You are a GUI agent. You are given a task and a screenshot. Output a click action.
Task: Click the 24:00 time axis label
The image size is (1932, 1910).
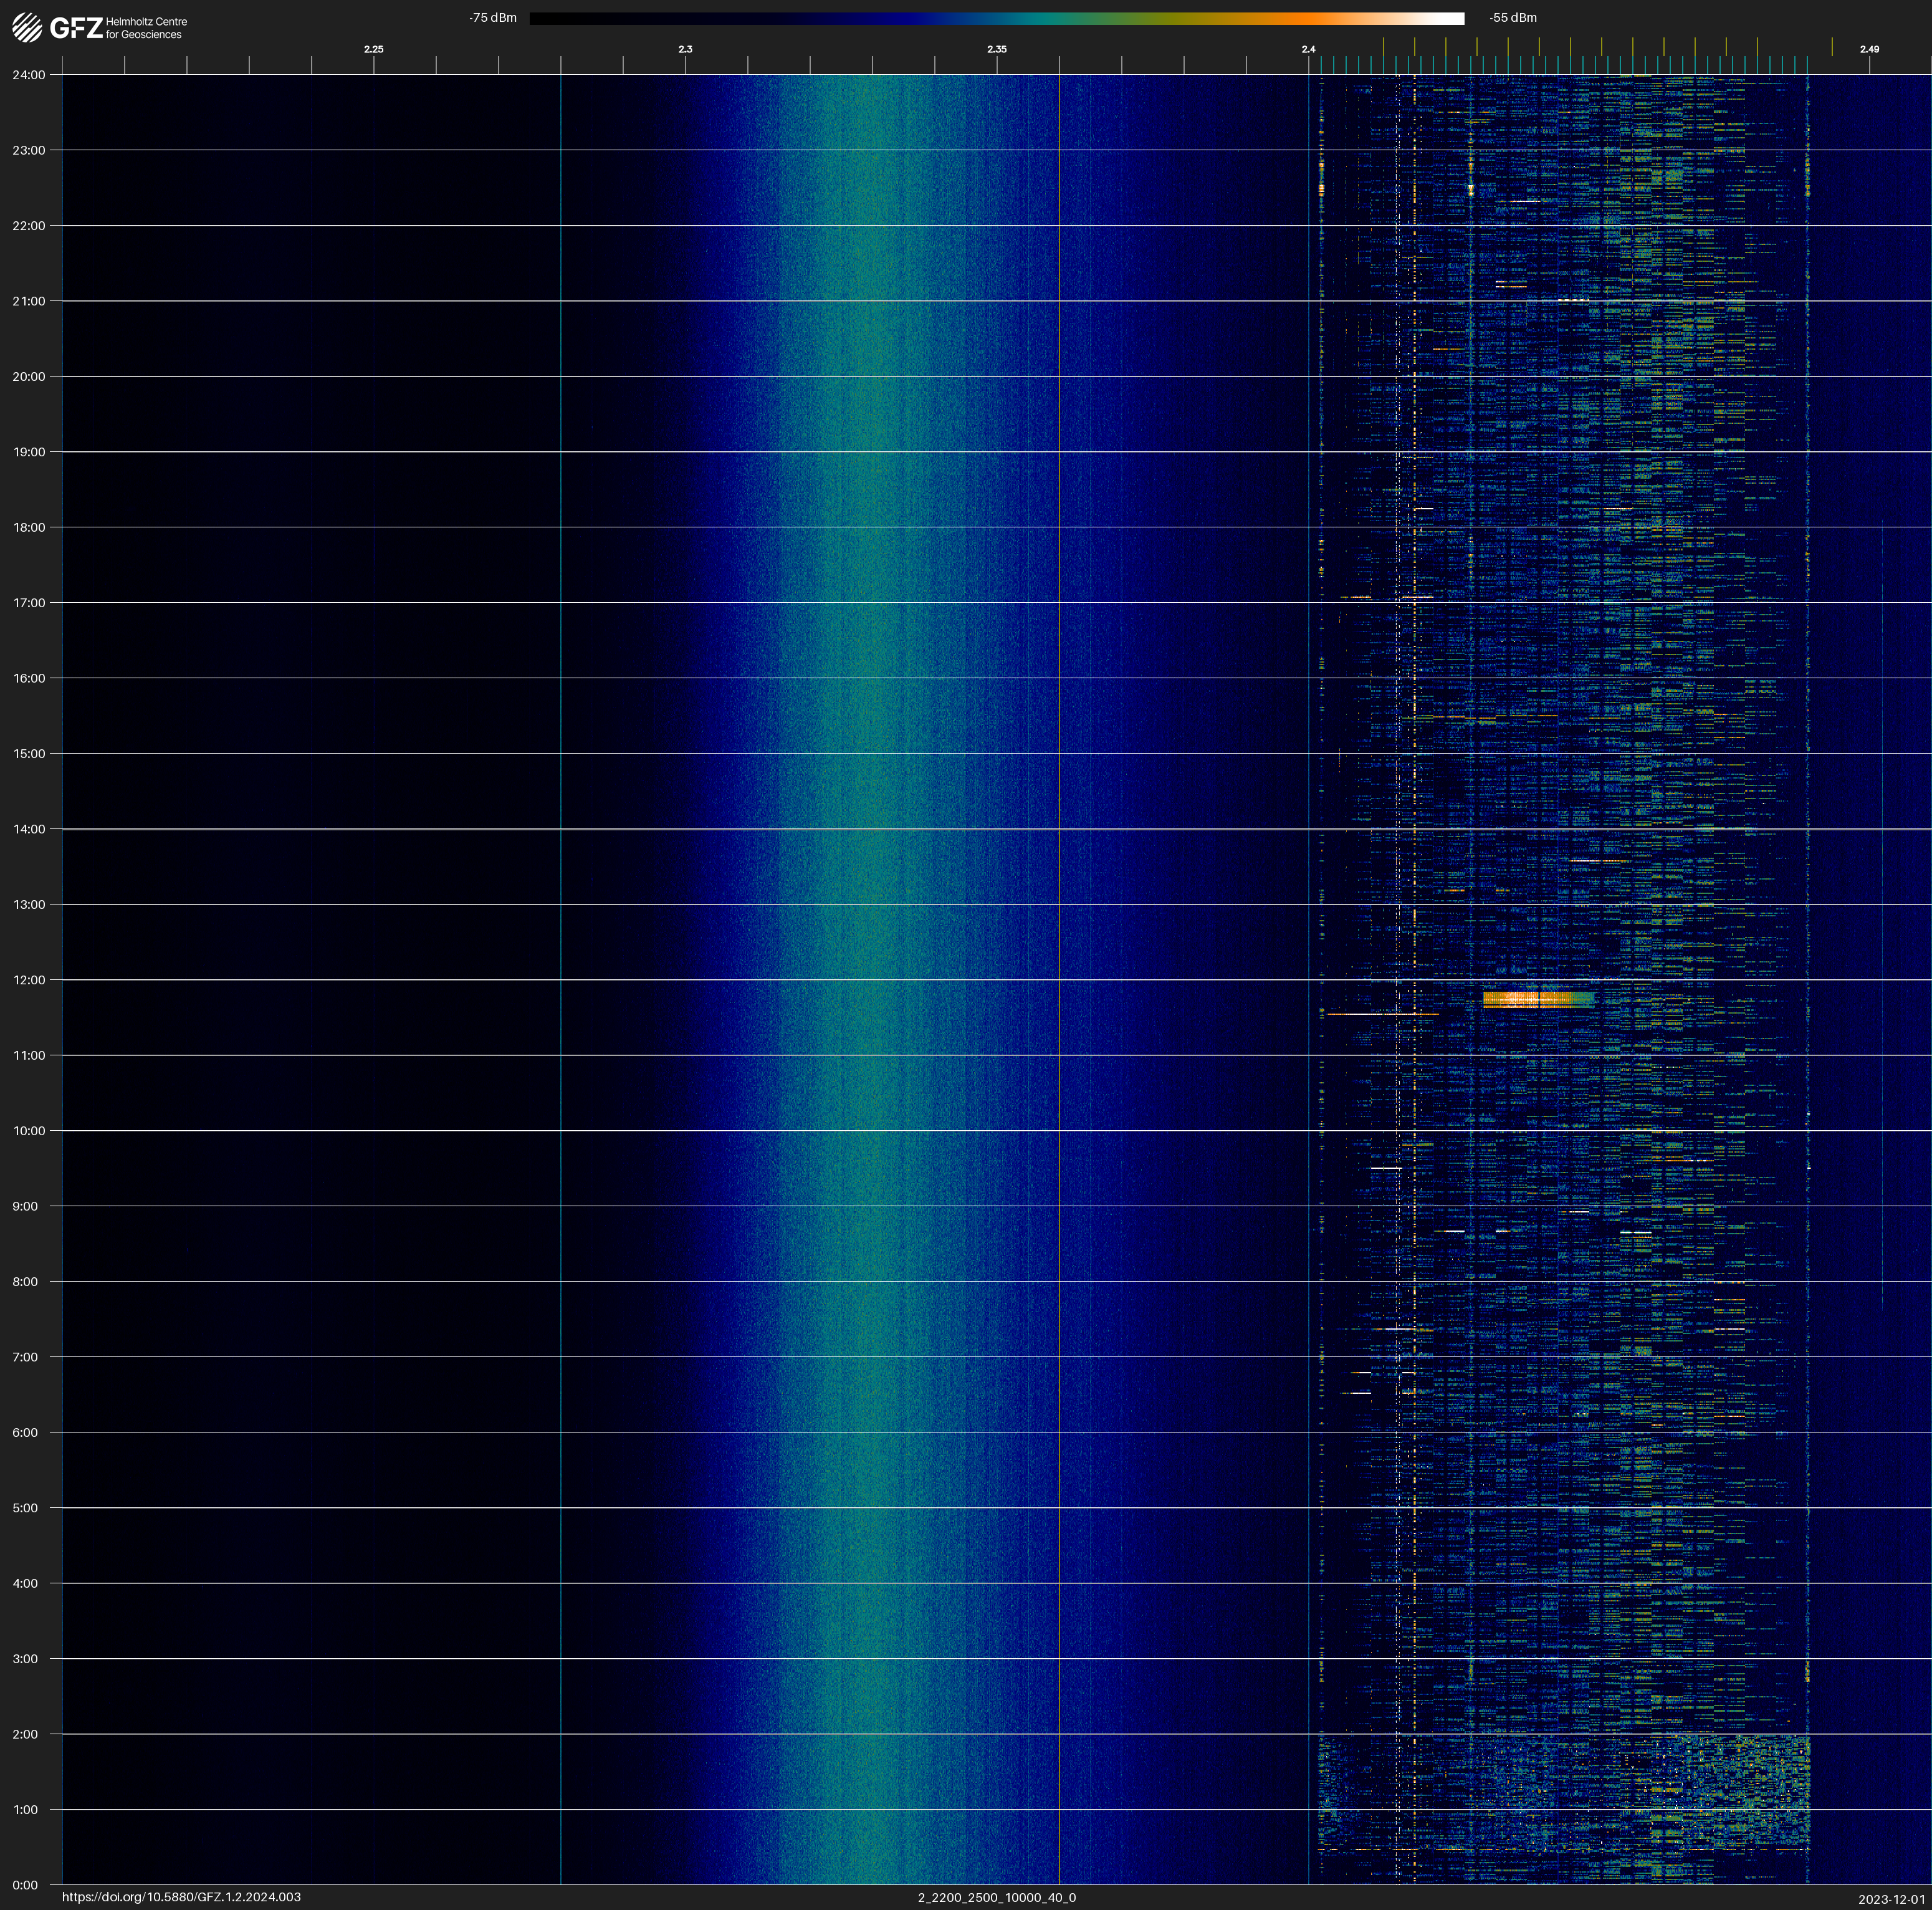pyautogui.click(x=29, y=75)
